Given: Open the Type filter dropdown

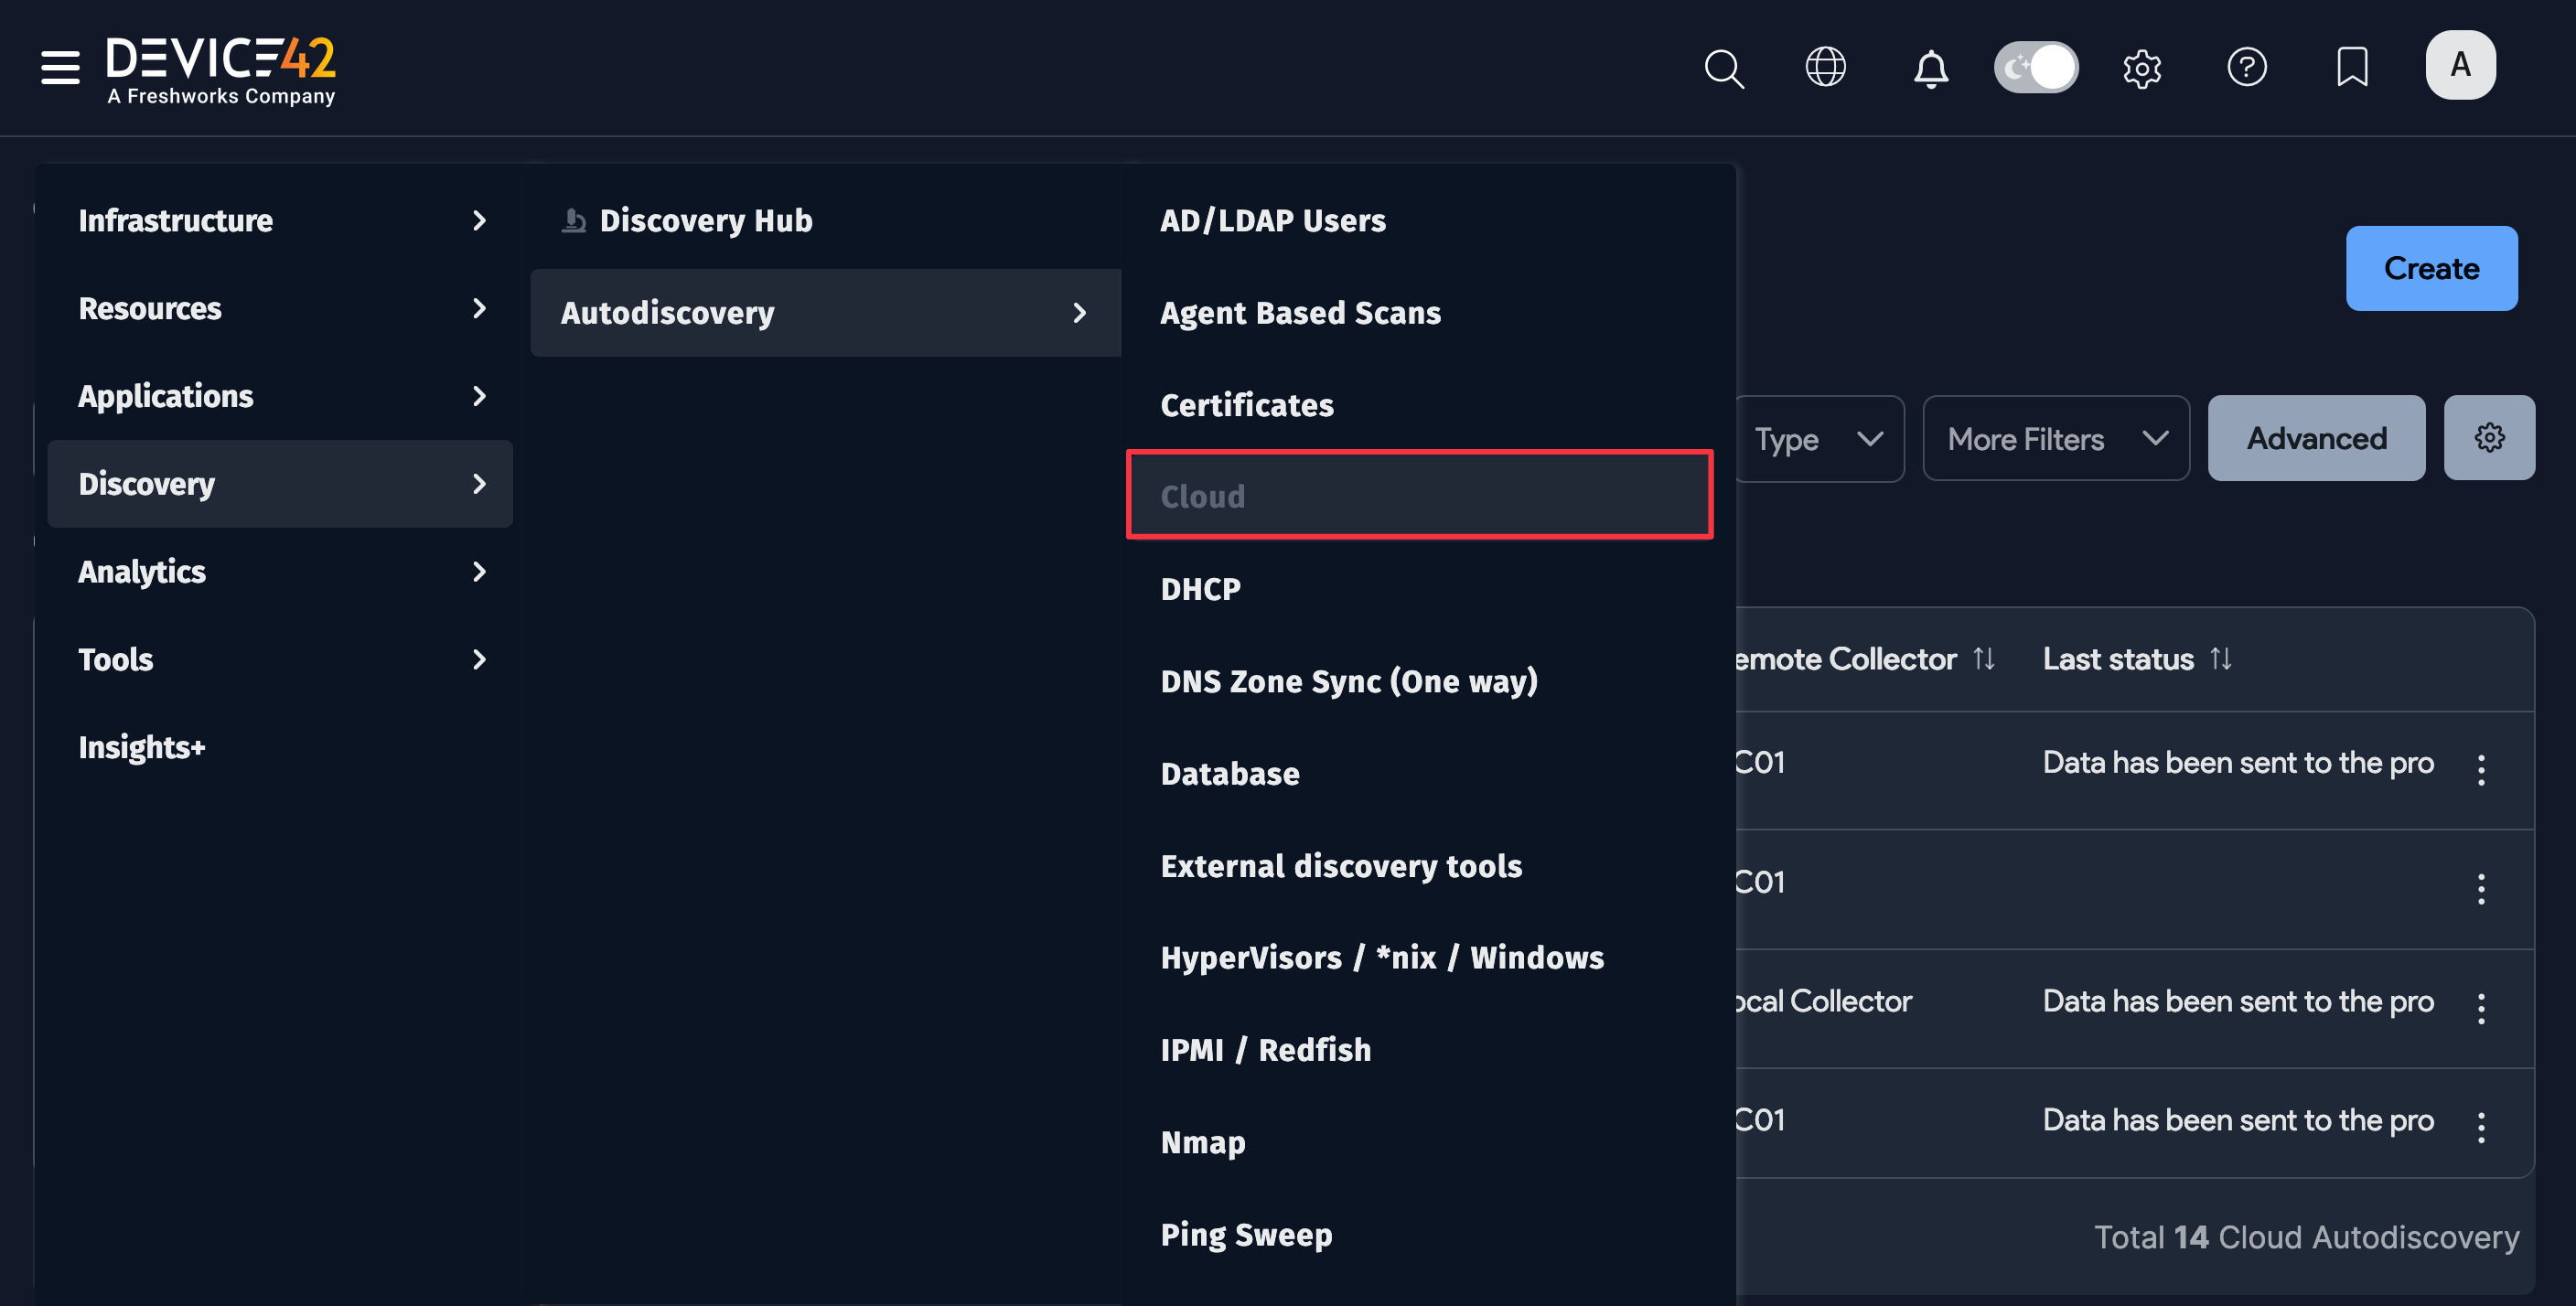Looking at the screenshot, I should coord(1820,438).
